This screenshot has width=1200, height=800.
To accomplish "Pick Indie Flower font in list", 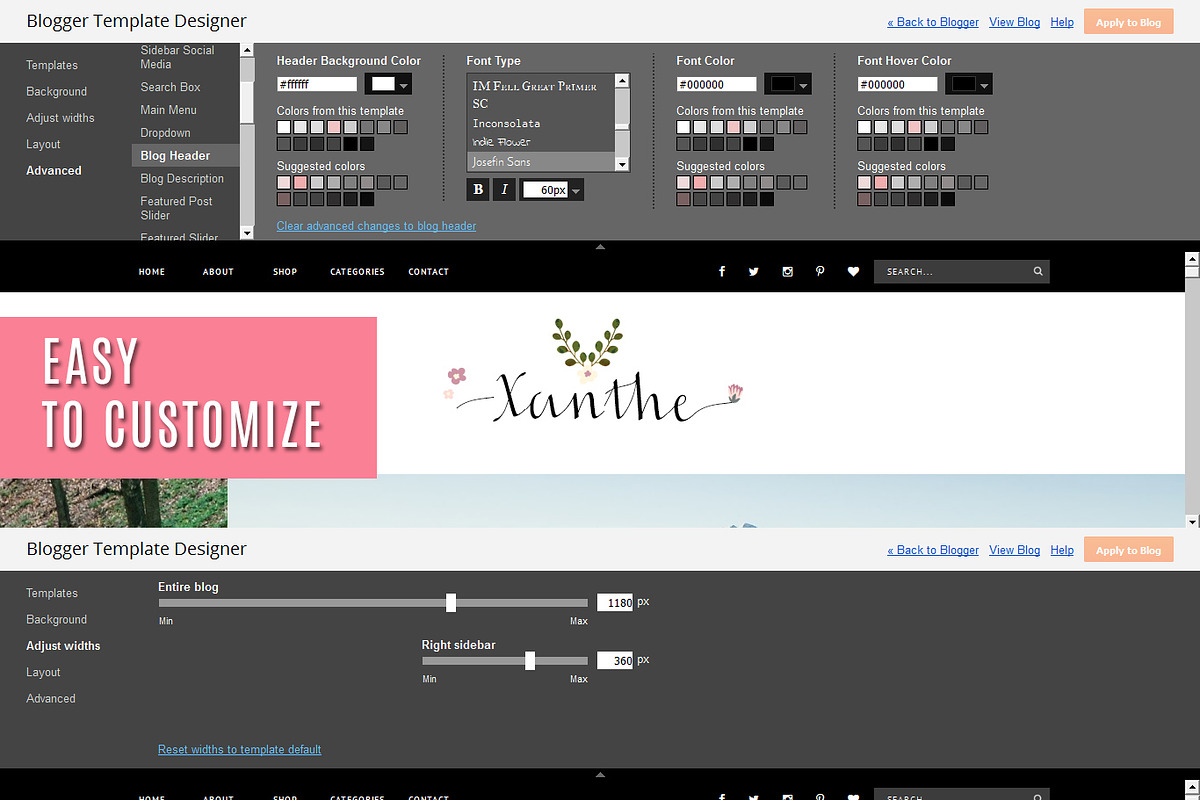I will (x=541, y=142).
